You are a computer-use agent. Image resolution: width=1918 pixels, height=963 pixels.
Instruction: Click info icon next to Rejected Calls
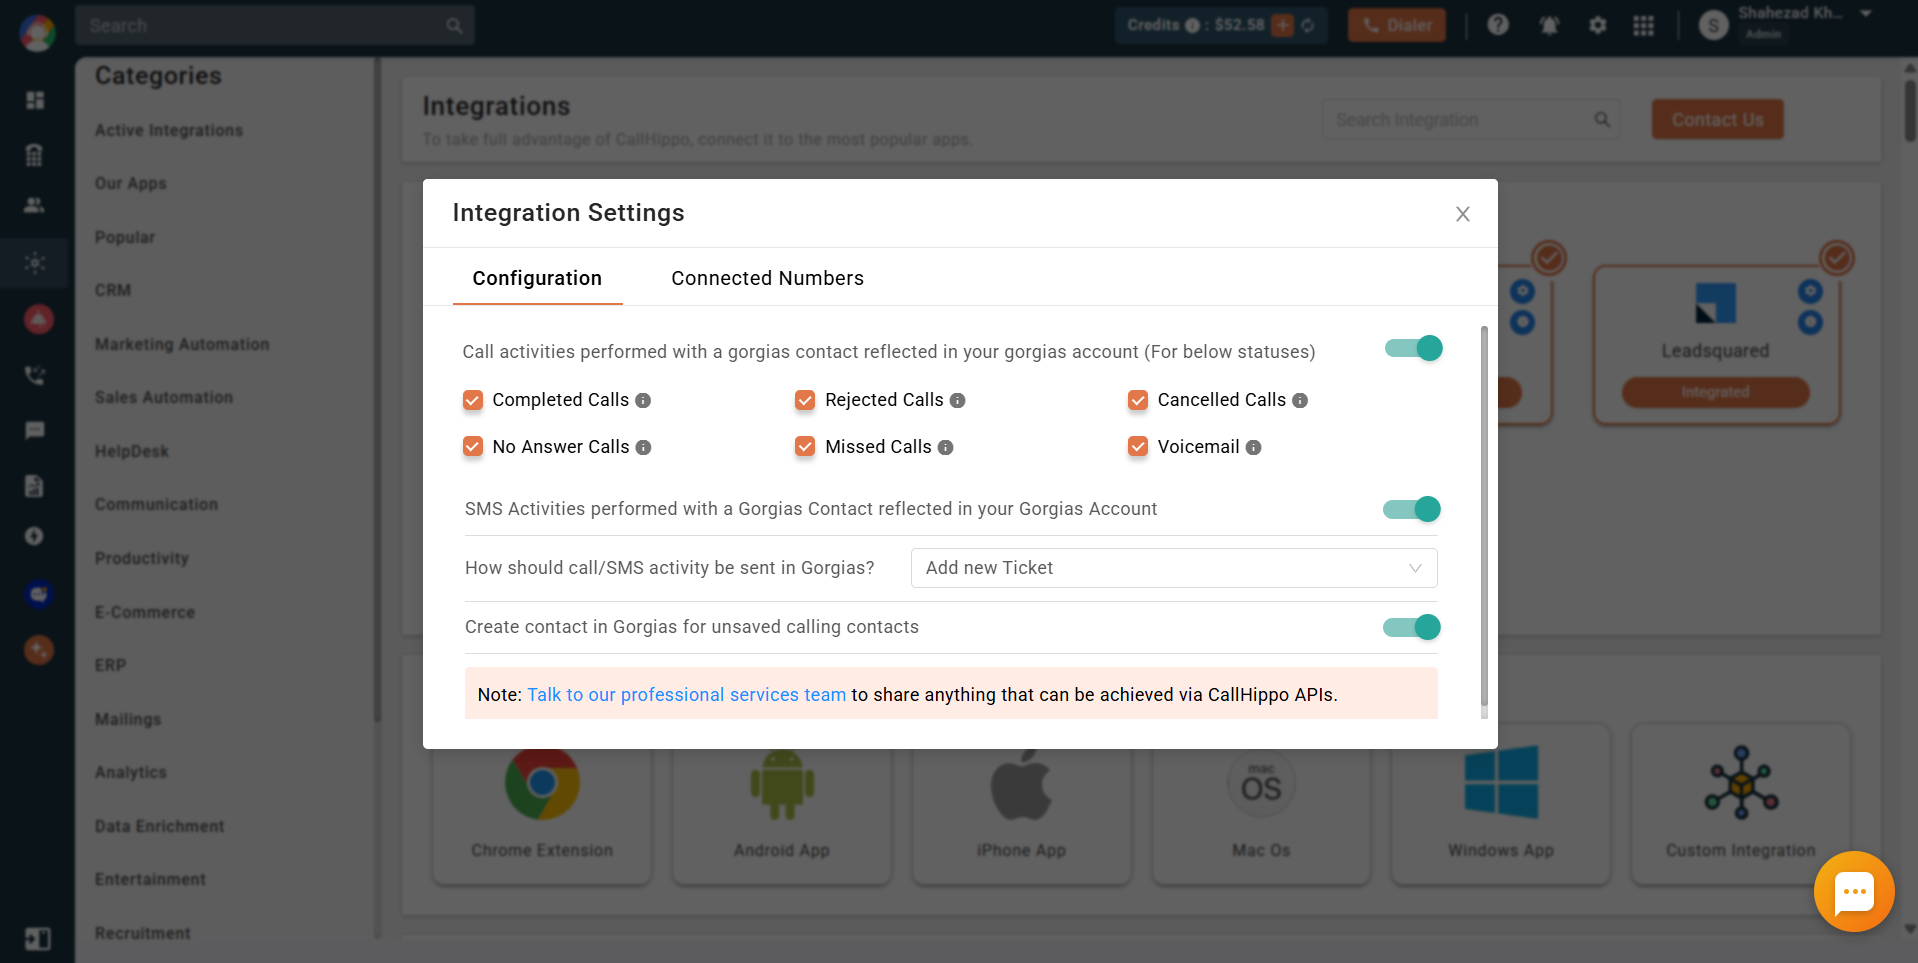957,400
